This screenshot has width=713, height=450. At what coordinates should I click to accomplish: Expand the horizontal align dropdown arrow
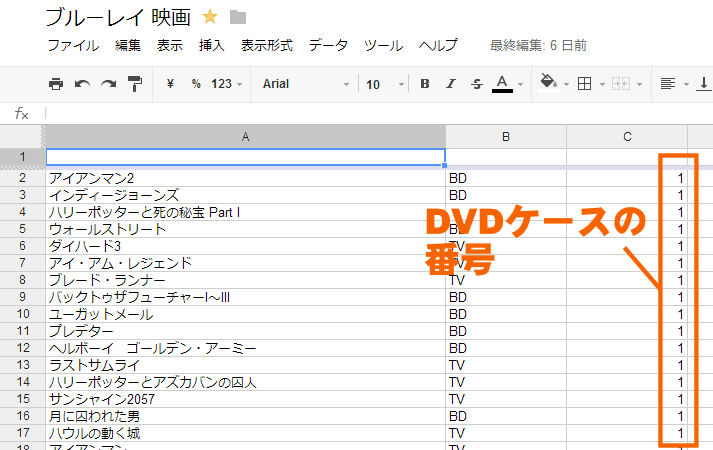(x=686, y=84)
